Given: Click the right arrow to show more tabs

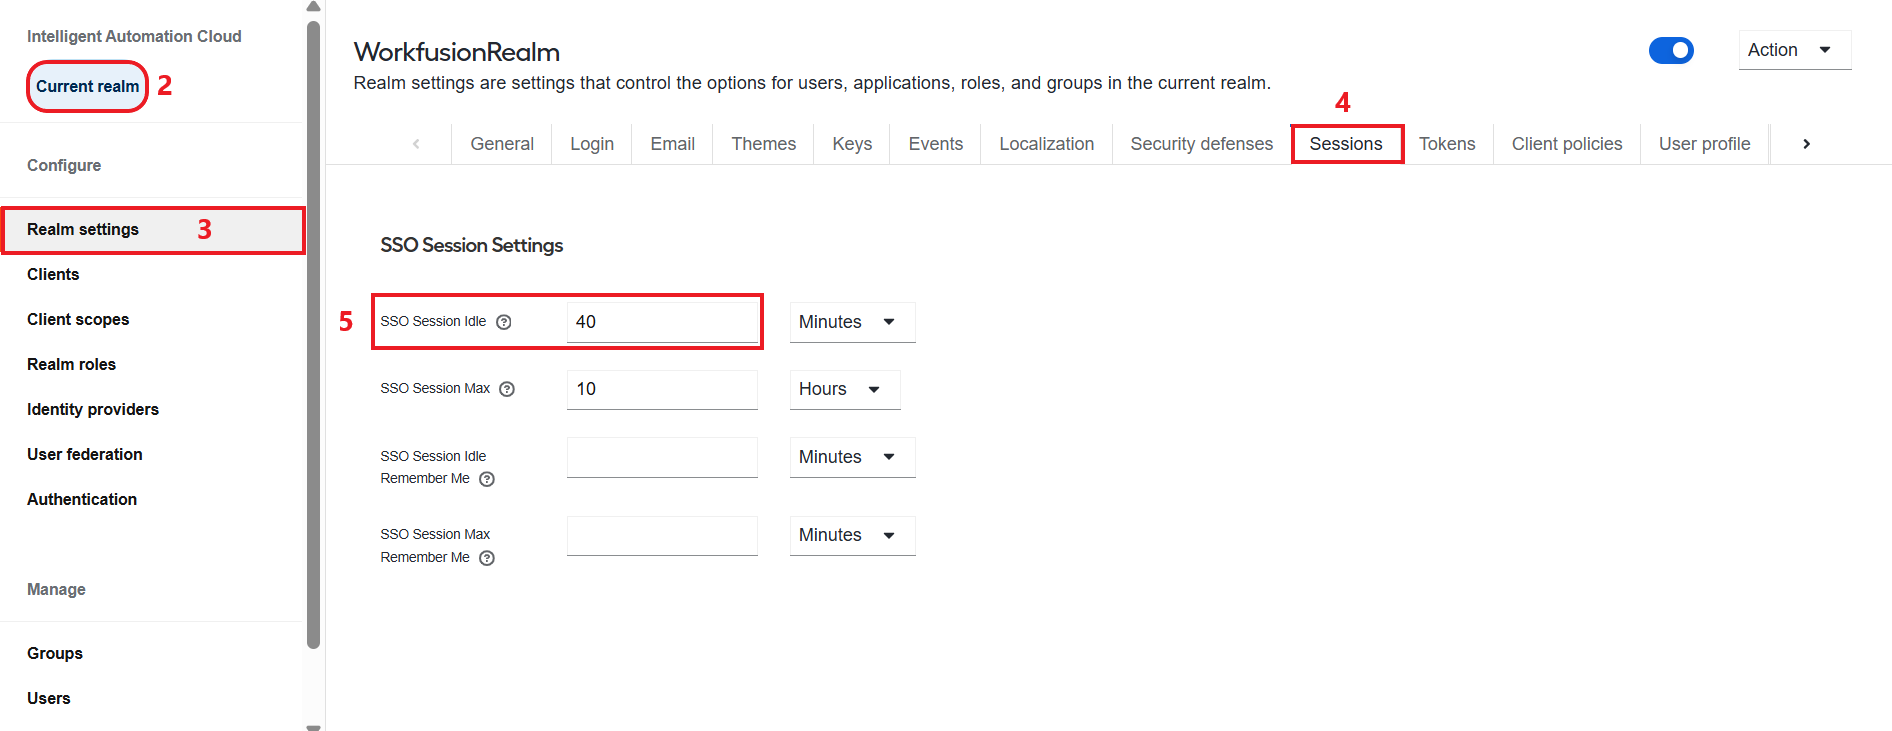Looking at the screenshot, I should tap(1806, 144).
